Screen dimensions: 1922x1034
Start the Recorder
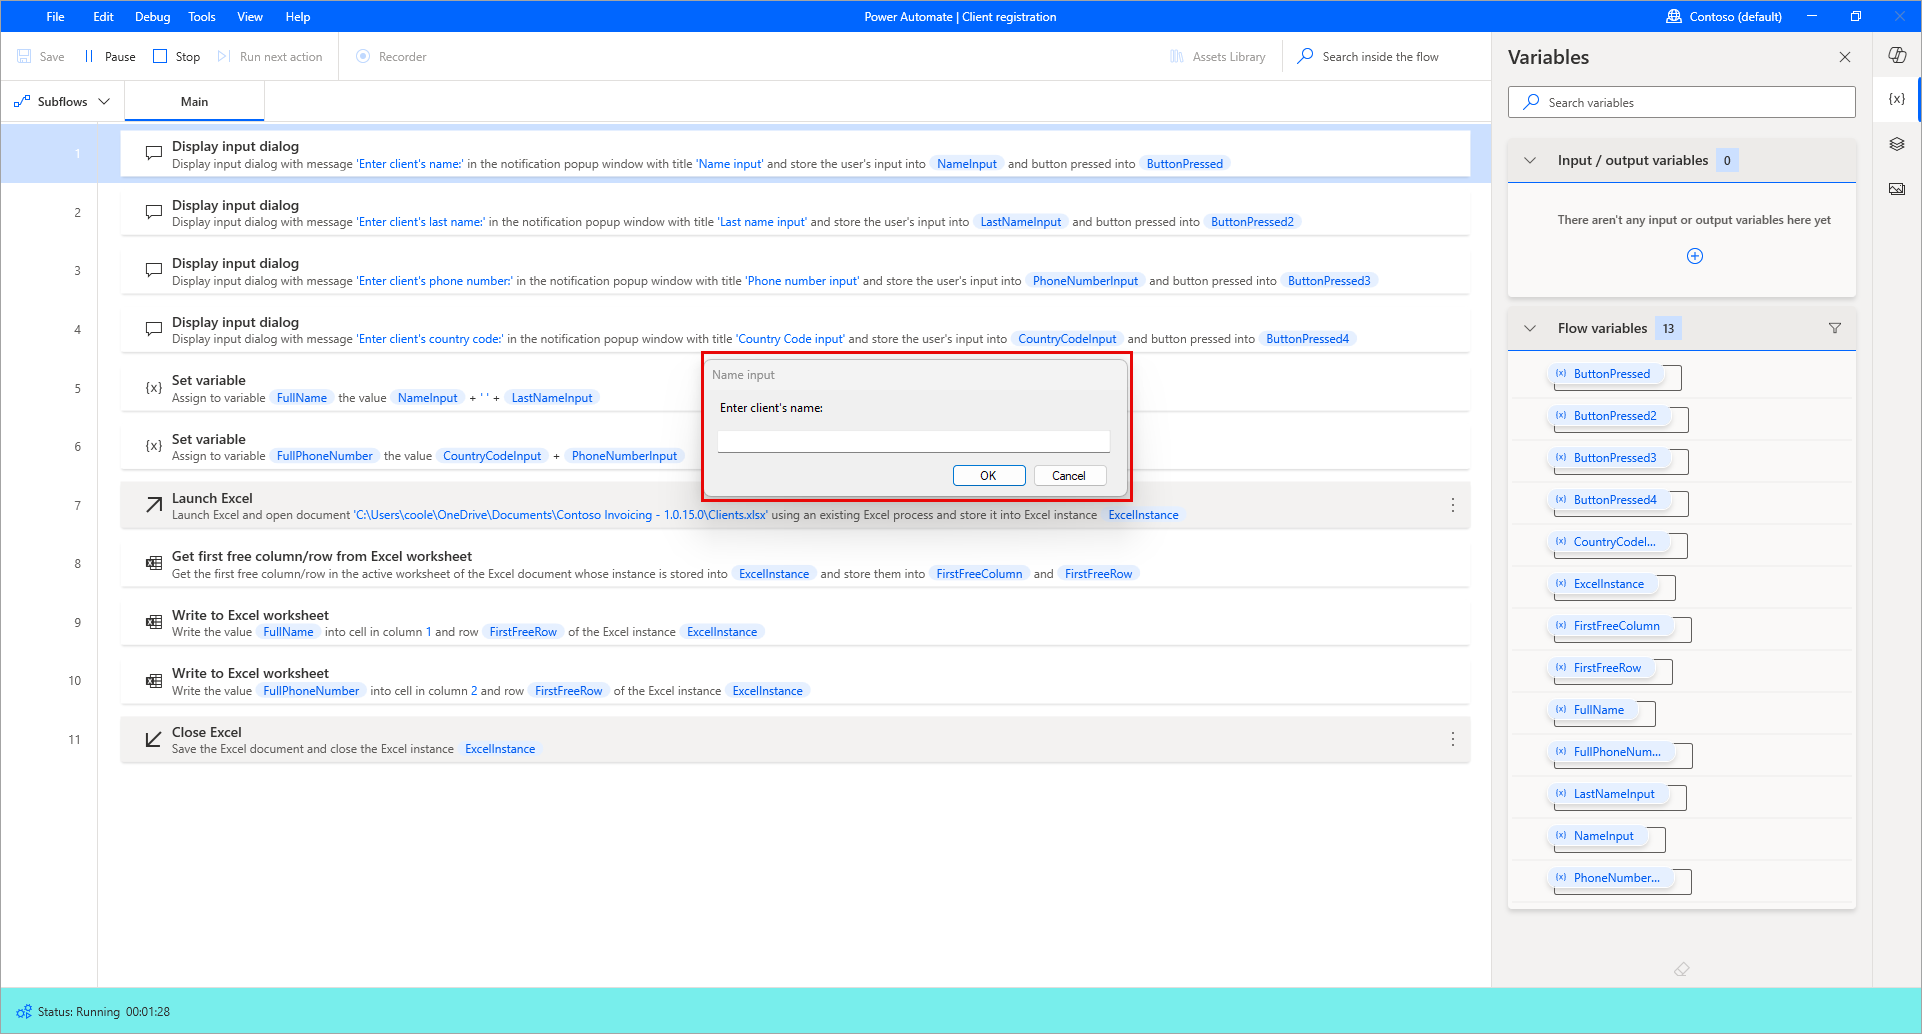(x=391, y=56)
